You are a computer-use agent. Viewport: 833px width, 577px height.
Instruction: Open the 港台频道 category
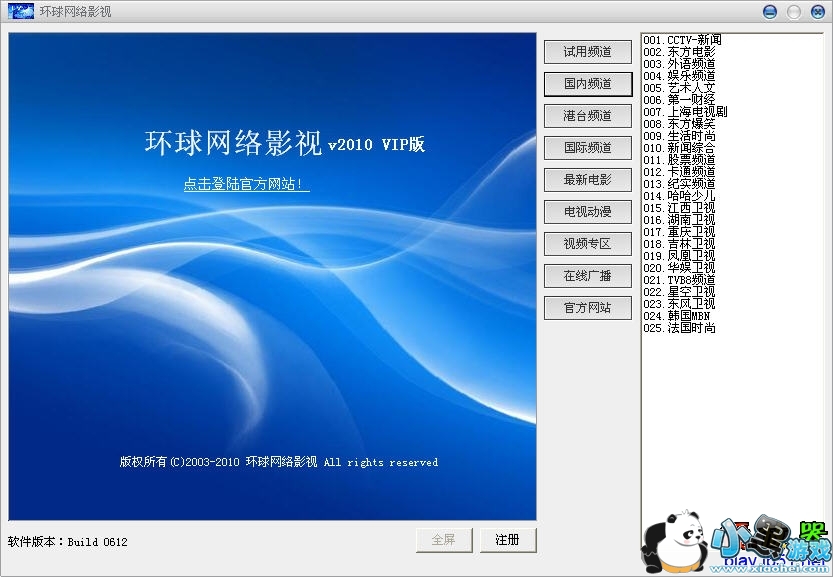pyautogui.click(x=588, y=115)
